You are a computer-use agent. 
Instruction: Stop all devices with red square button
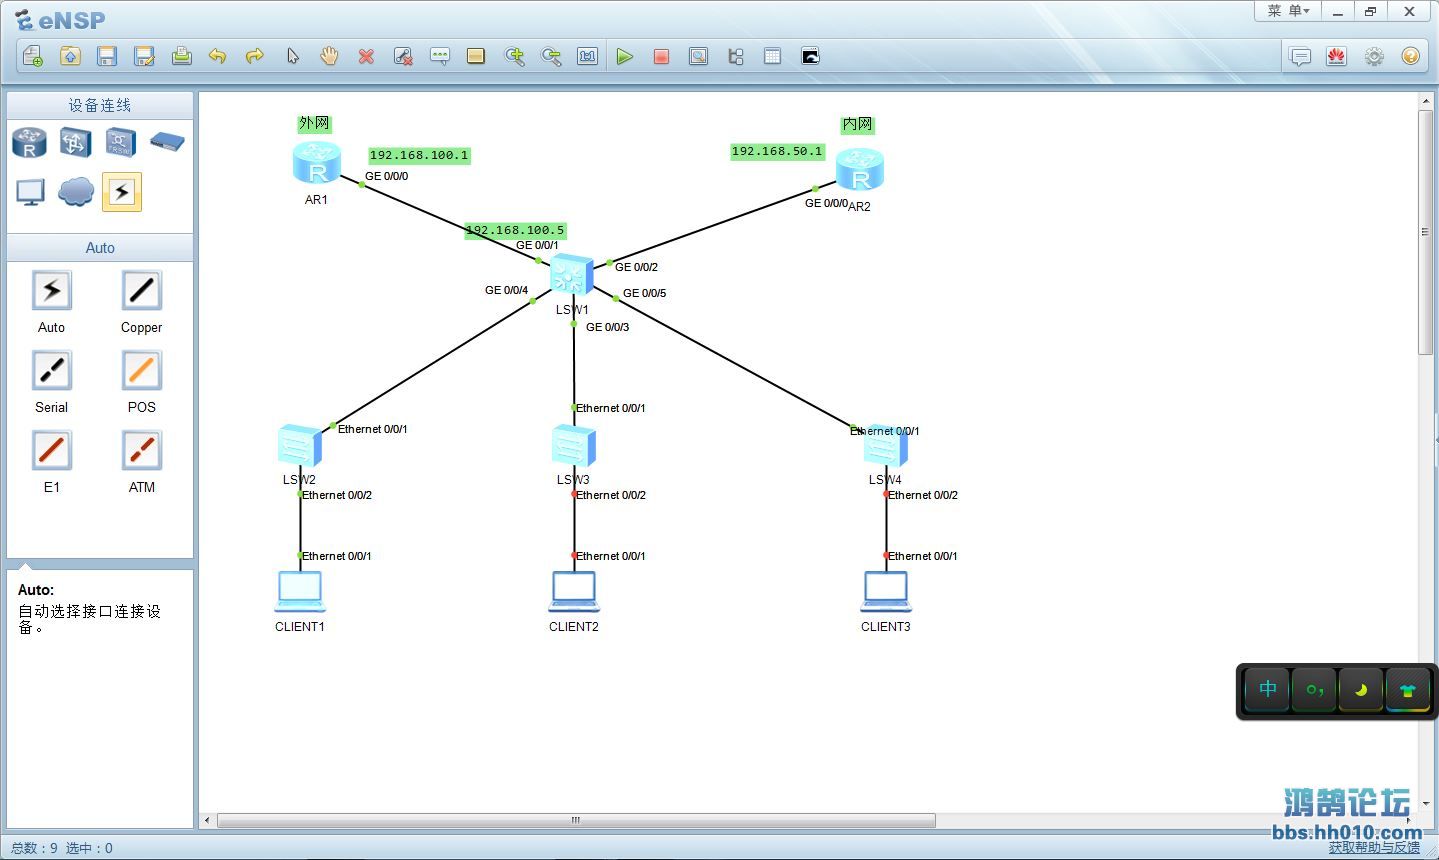pyautogui.click(x=661, y=56)
